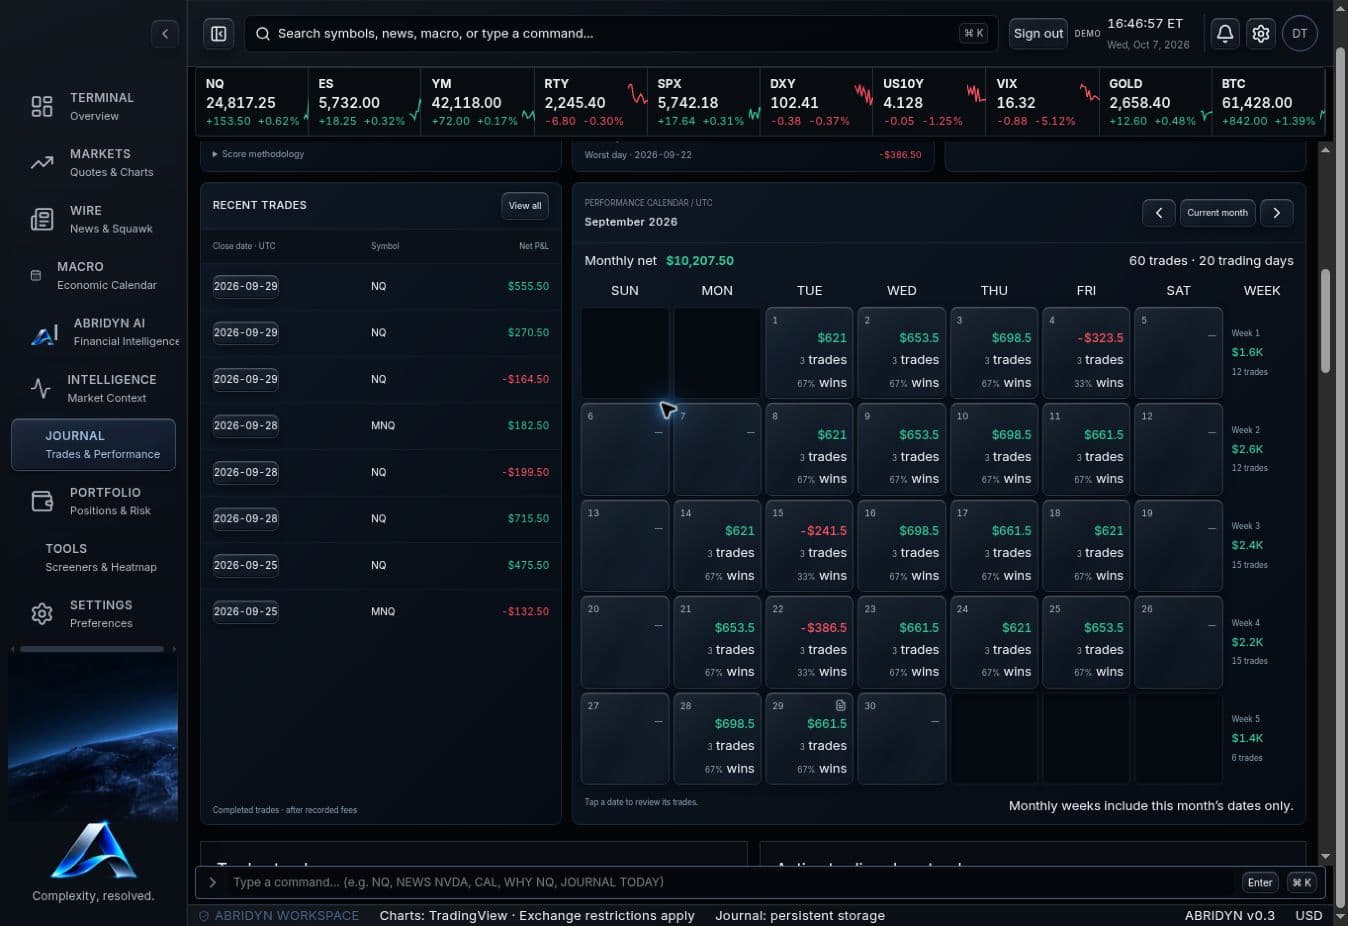Toggle the side panel layout icon

(x=218, y=33)
